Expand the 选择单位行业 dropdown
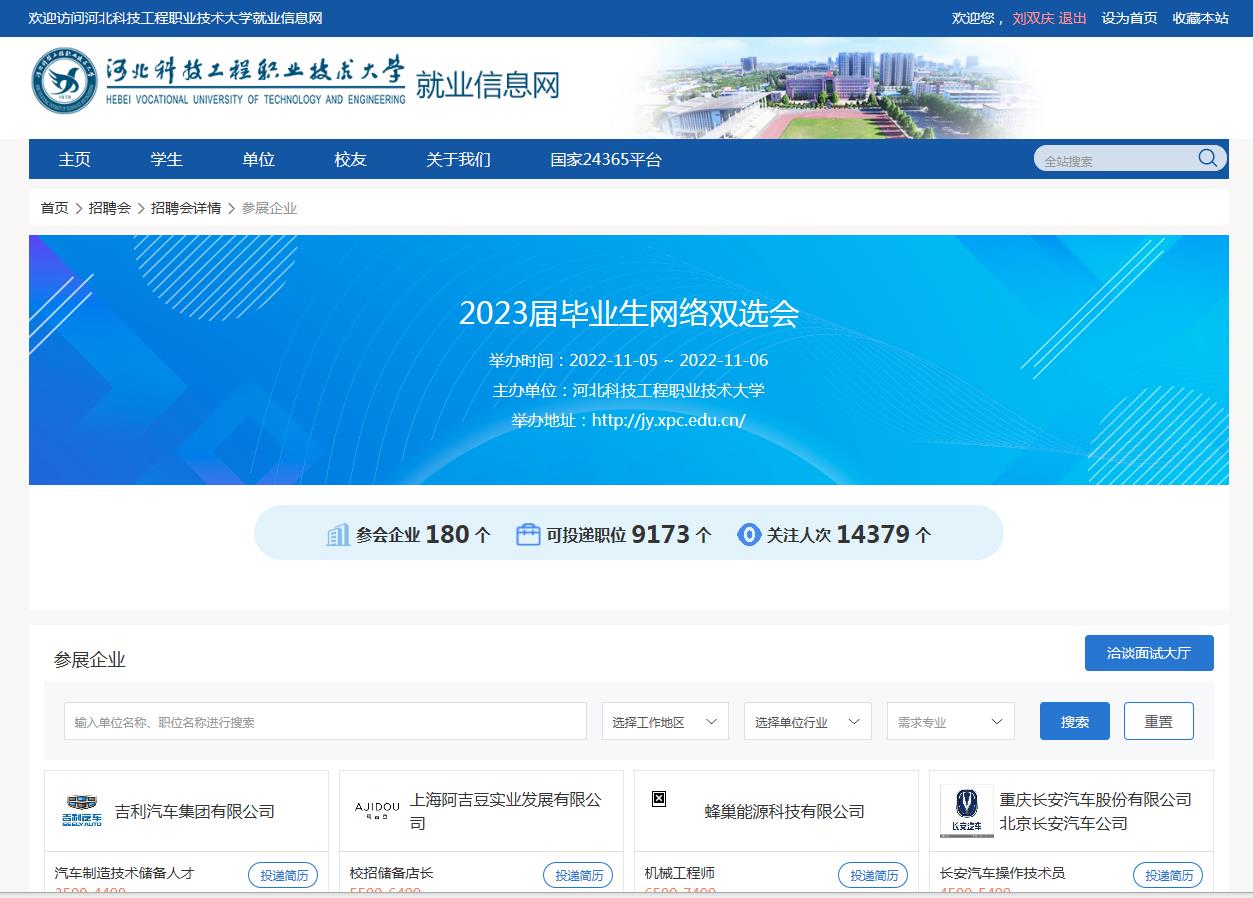The width and height of the screenshot is (1253, 898). tap(807, 722)
